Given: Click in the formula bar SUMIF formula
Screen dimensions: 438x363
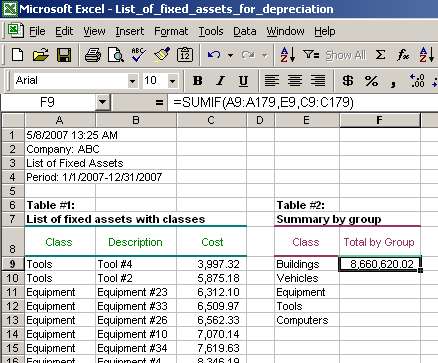Looking at the screenshot, I should (263, 102).
